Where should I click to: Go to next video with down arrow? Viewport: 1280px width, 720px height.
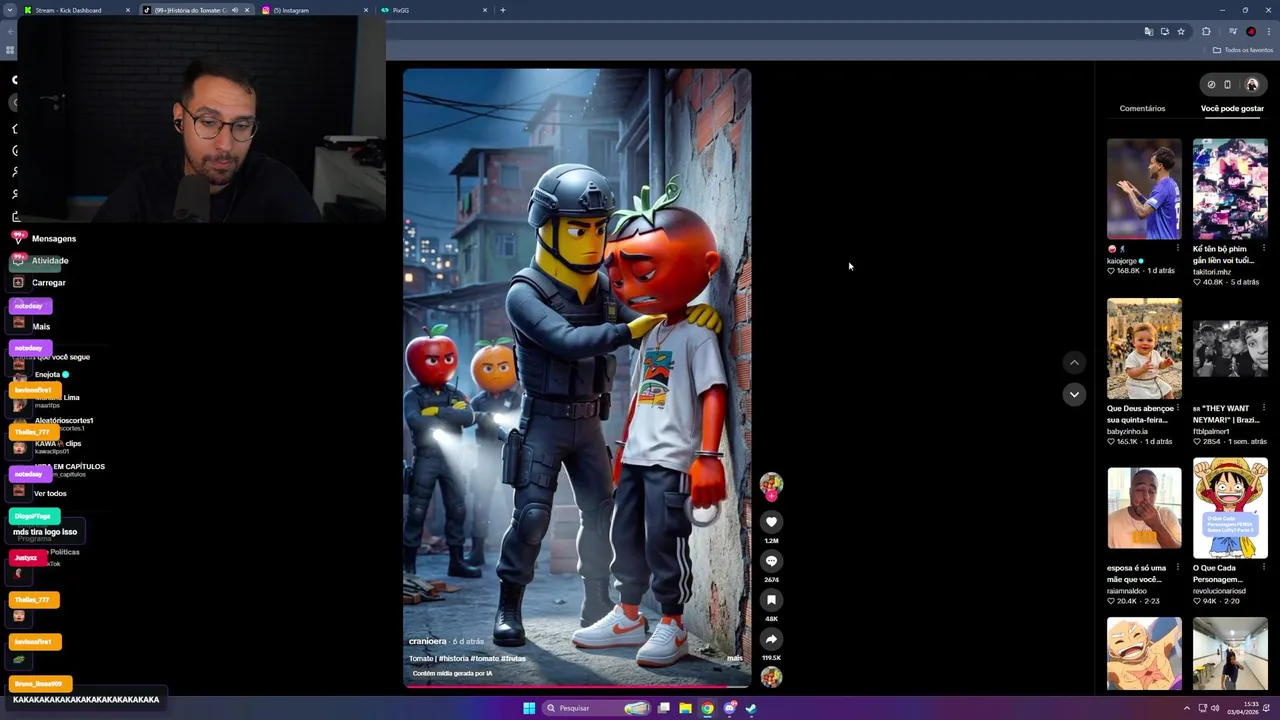[1074, 394]
